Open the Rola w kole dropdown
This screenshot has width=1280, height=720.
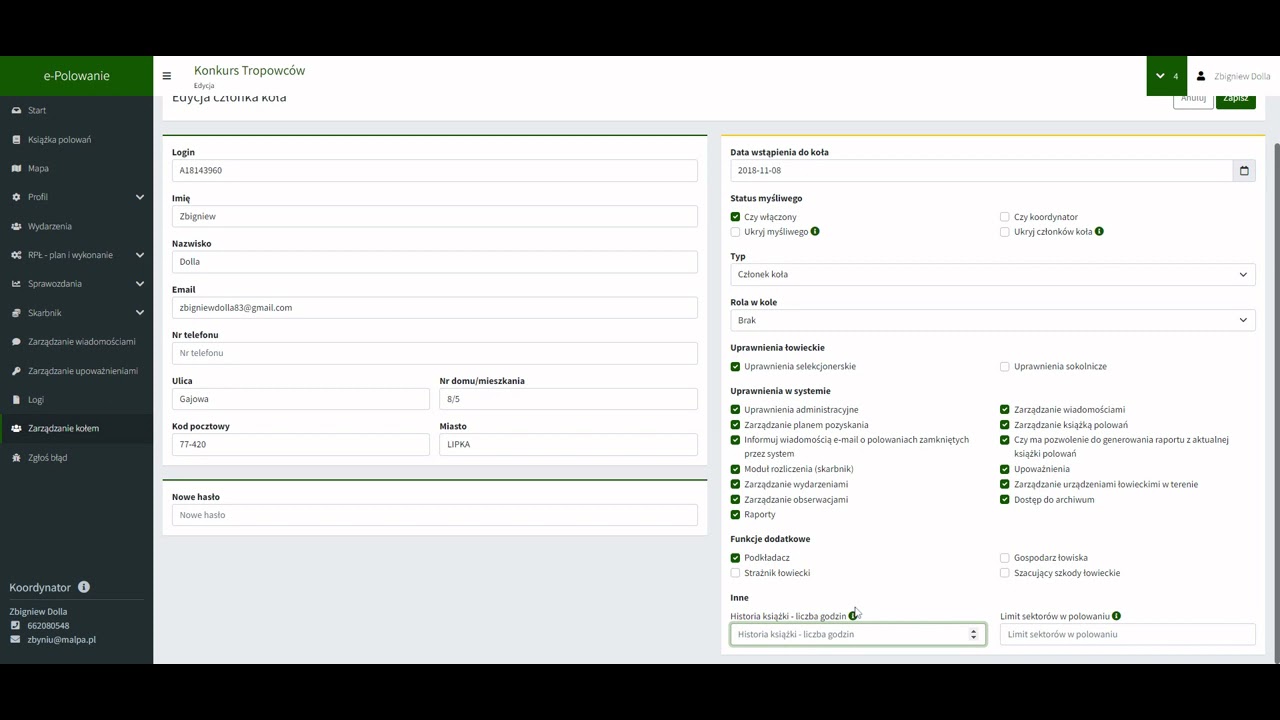[x=992, y=321]
